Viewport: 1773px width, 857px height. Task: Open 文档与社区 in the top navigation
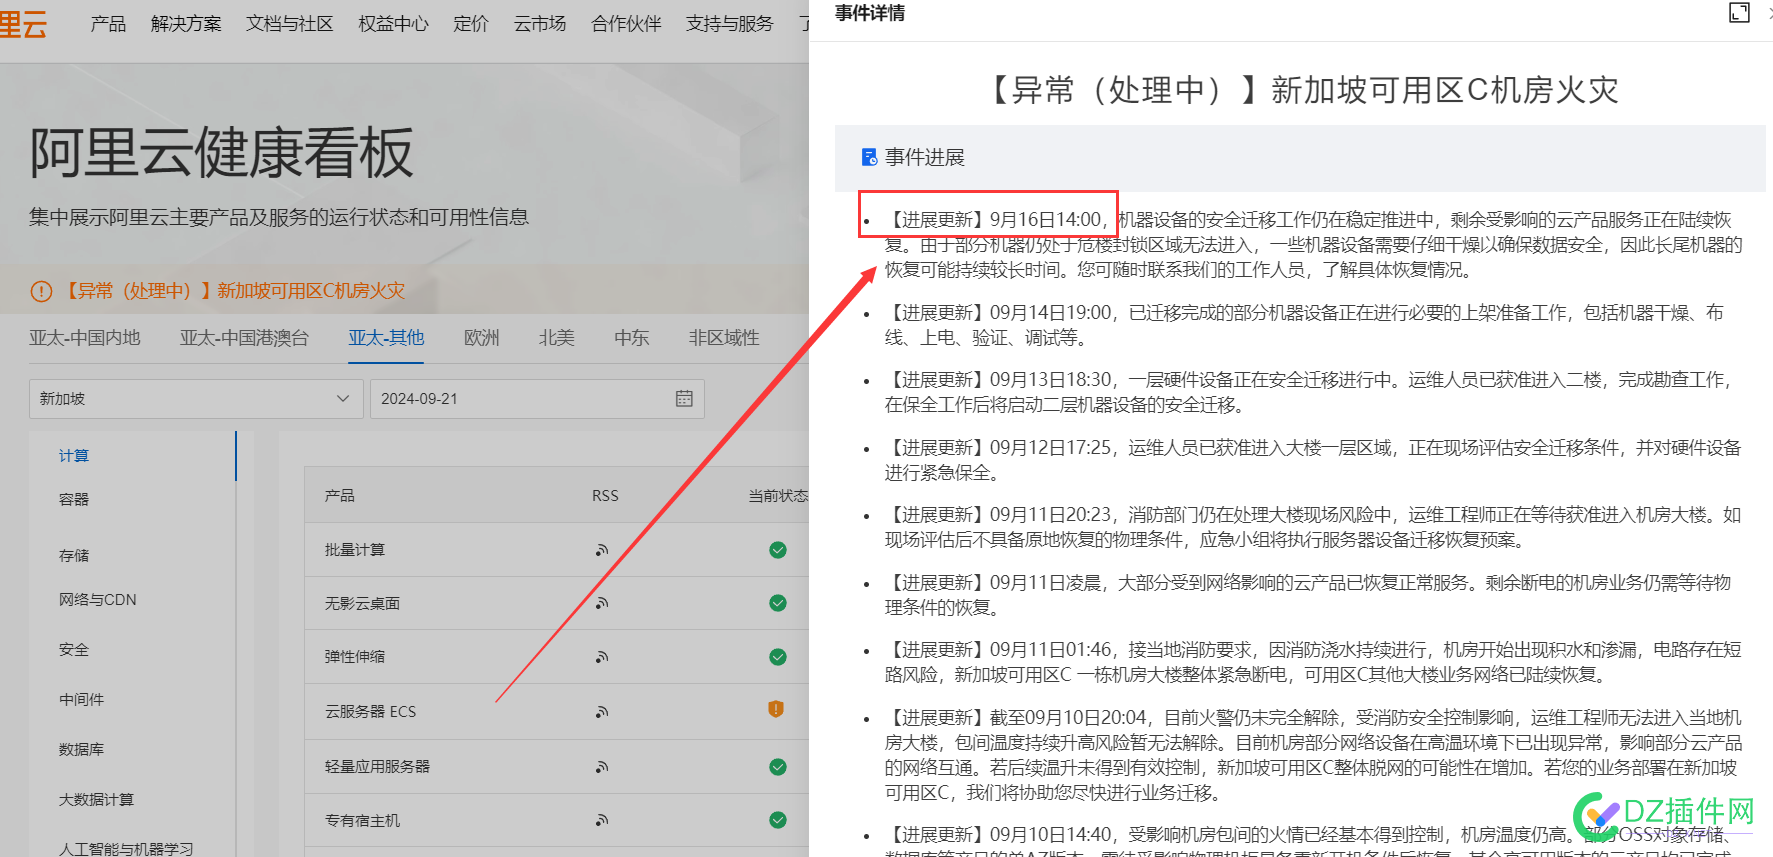tap(290, 23)
